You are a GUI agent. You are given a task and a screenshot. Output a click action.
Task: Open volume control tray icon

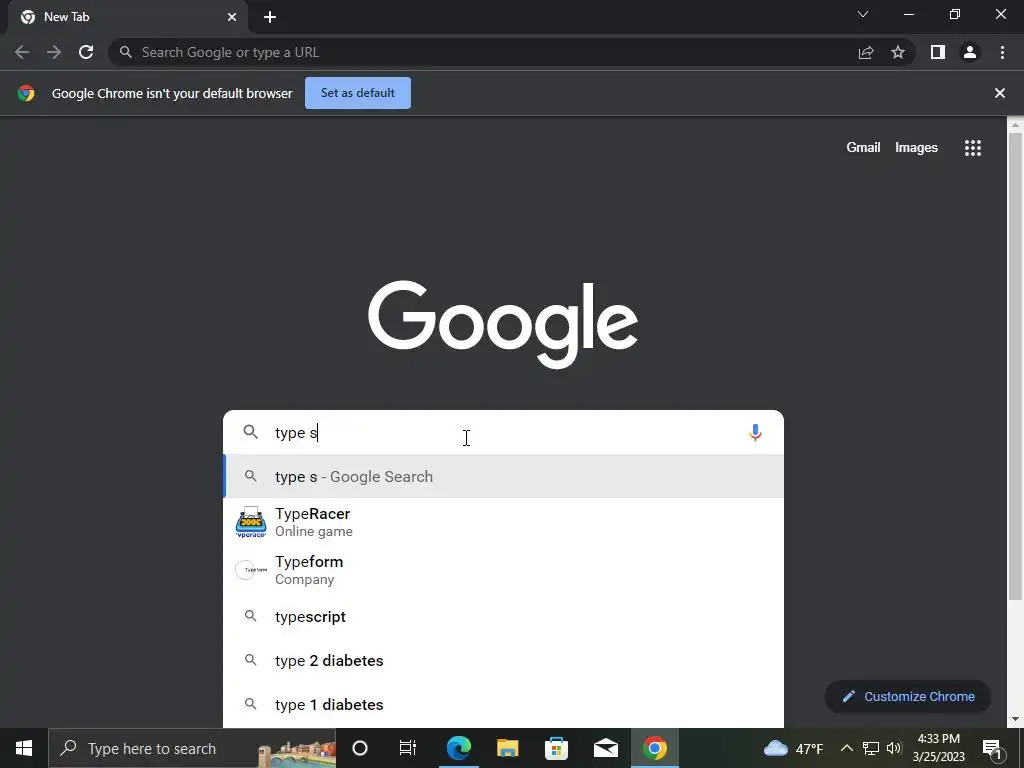894,748
